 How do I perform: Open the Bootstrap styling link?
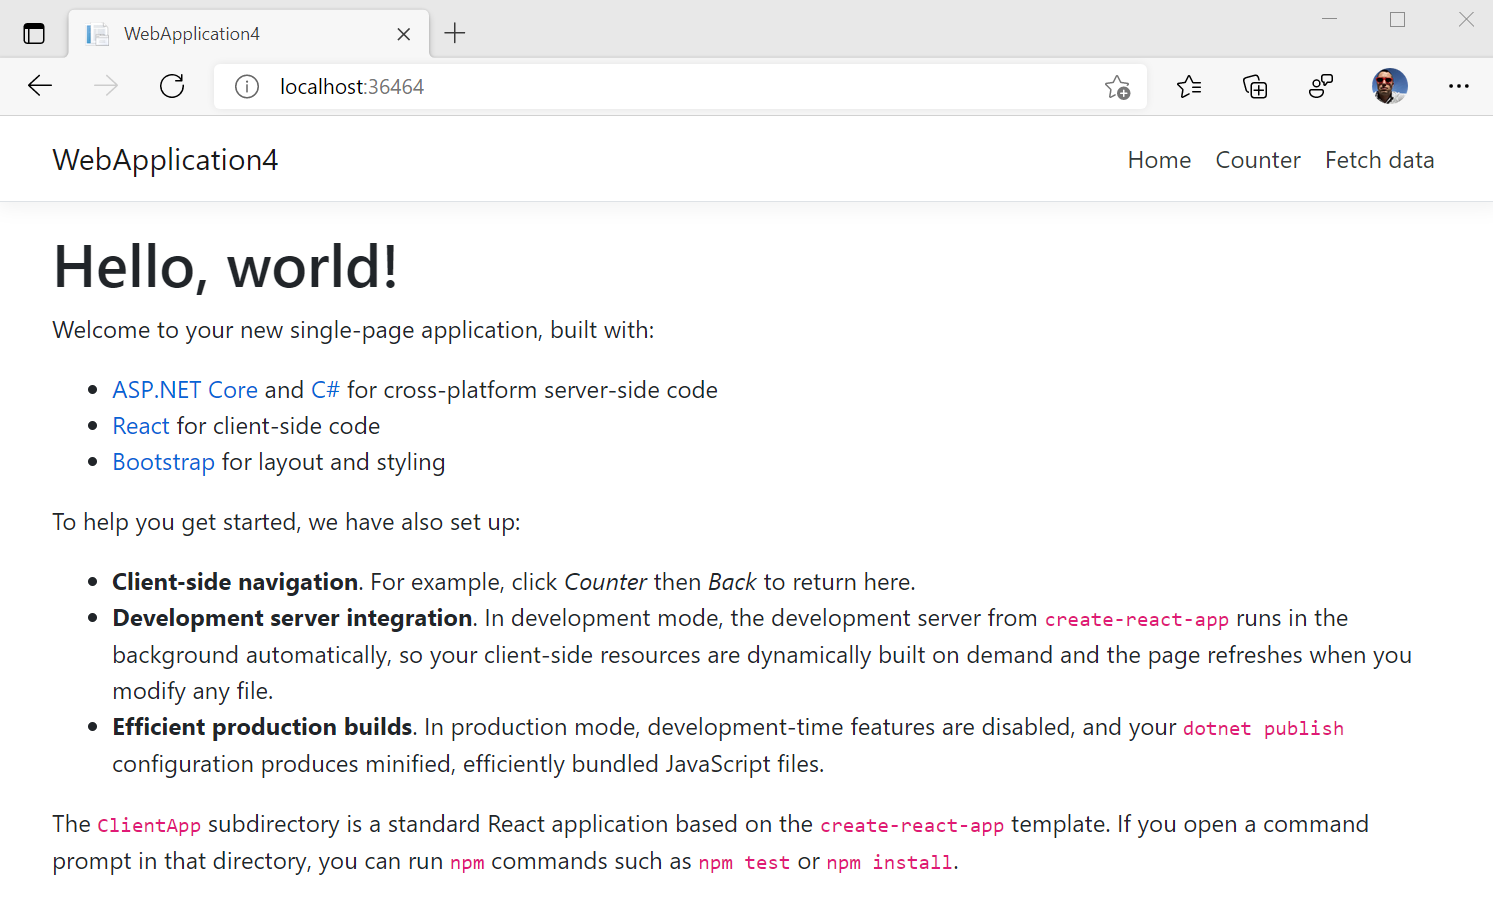click(x=163, y=461)
